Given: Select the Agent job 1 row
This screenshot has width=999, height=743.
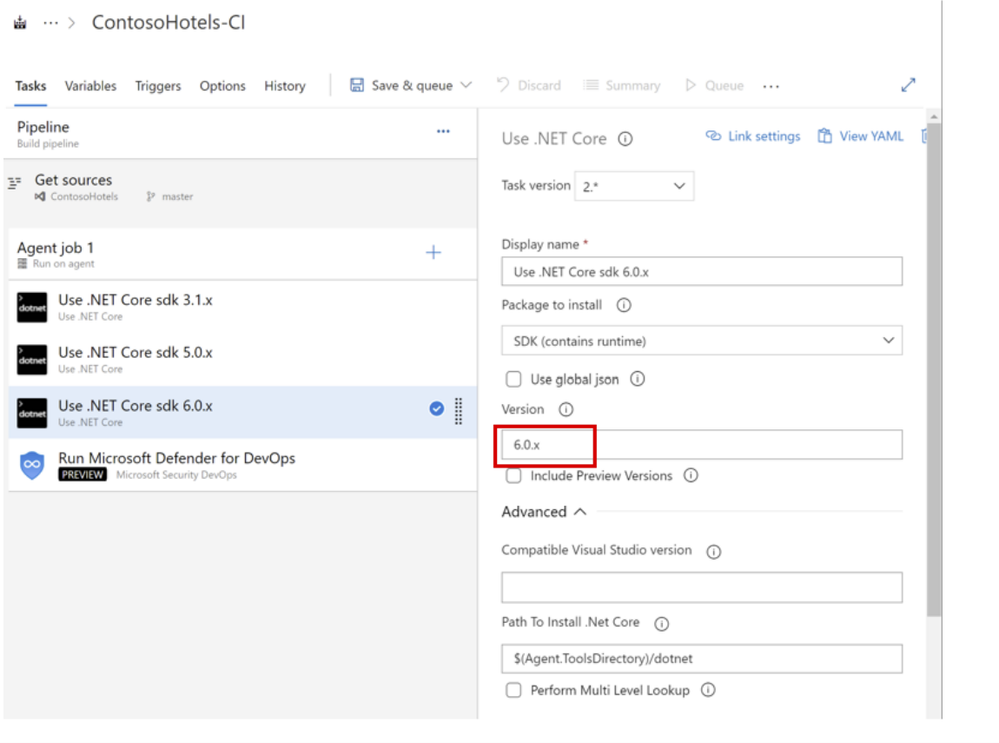Looking at the screenshot, I should pyautogui.click(x=243, y=254).
